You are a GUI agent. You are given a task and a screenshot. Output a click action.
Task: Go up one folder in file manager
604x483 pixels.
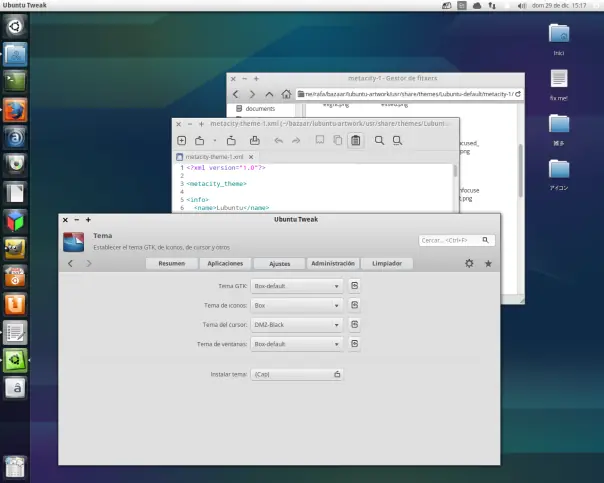point(269,94)
